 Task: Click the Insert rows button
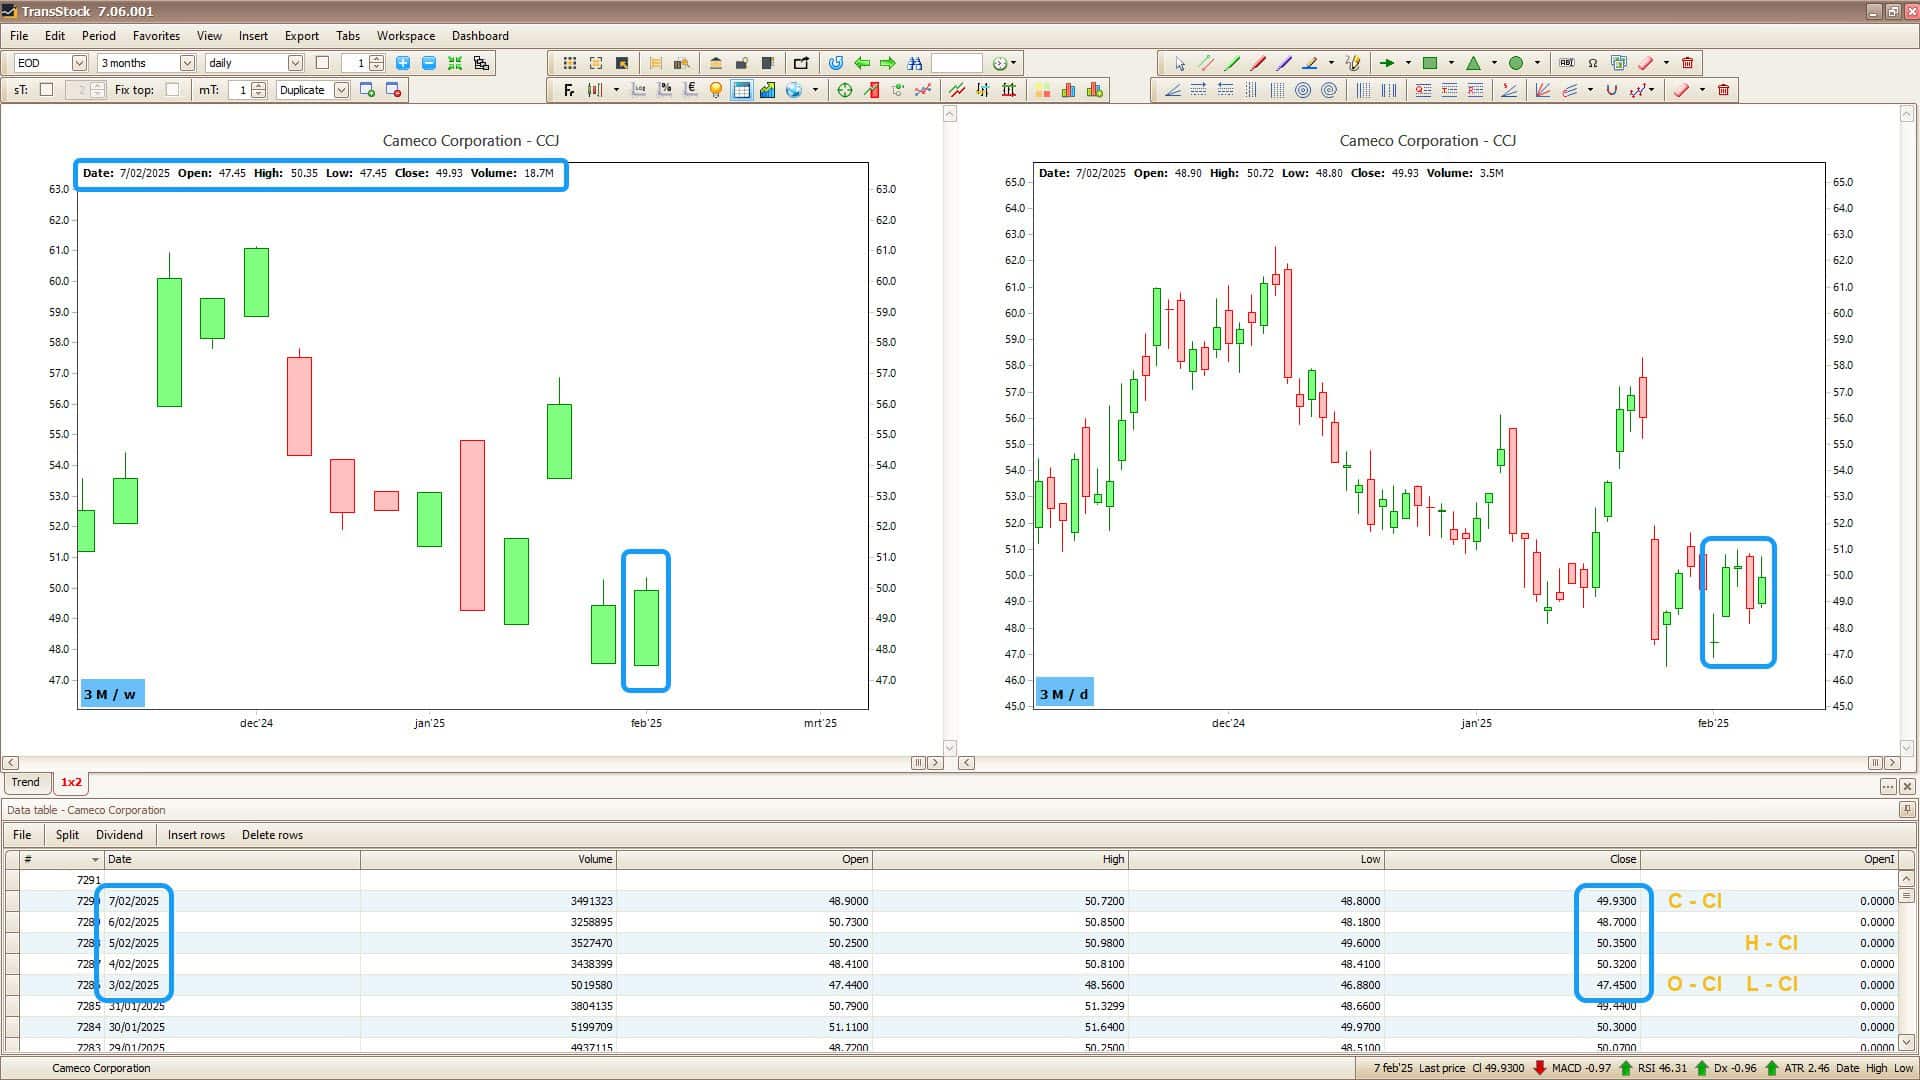[x=196, y=835]
